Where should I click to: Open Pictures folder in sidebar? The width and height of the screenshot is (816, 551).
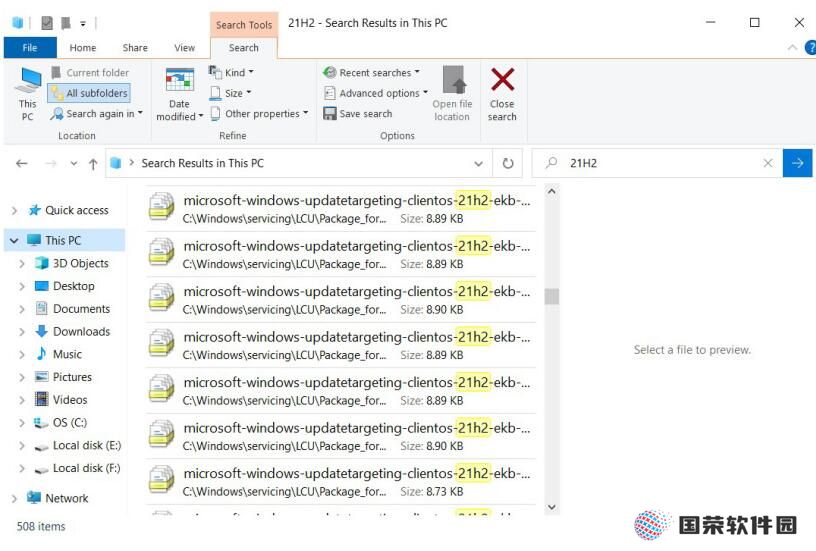(x=72, y=377)
